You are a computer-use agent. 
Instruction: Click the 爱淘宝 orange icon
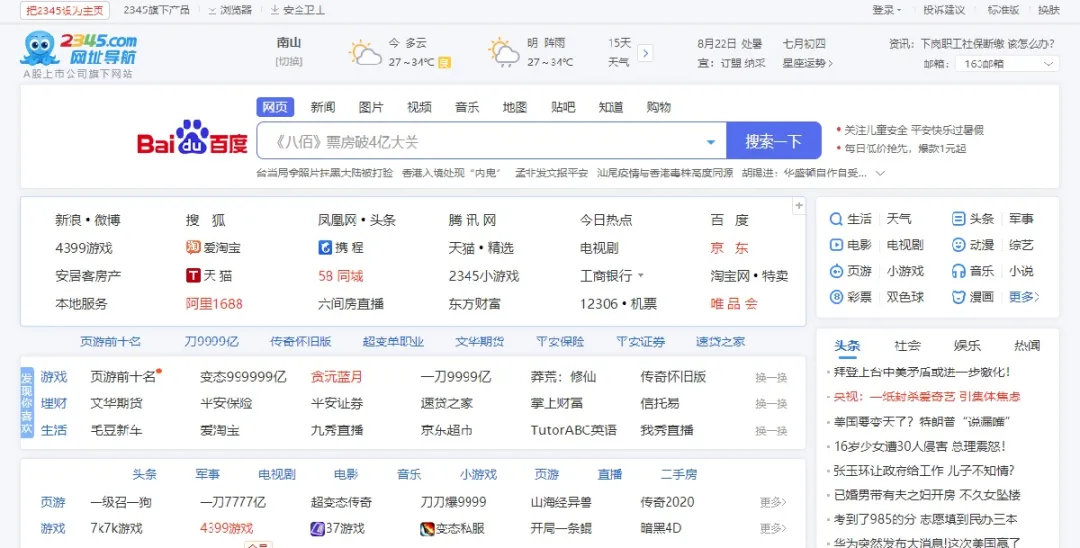tap(193, 247)
